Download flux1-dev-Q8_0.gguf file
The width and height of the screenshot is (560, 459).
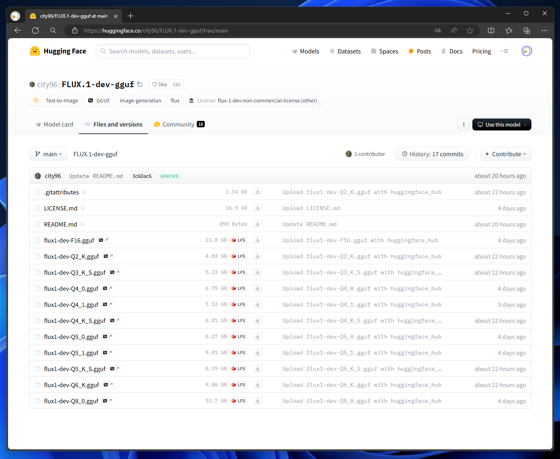click(x=258, y=401)
